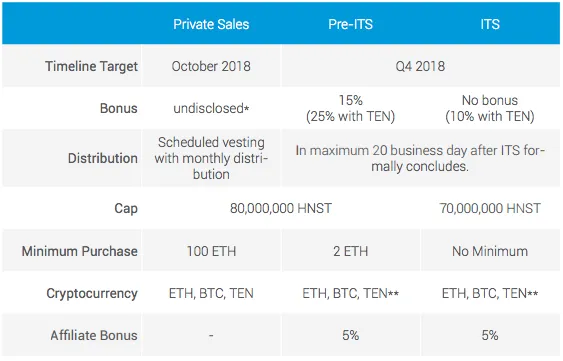This screenshot has width=563, height=361.
Task: Click the ITS column header
Action: [490, 24]
